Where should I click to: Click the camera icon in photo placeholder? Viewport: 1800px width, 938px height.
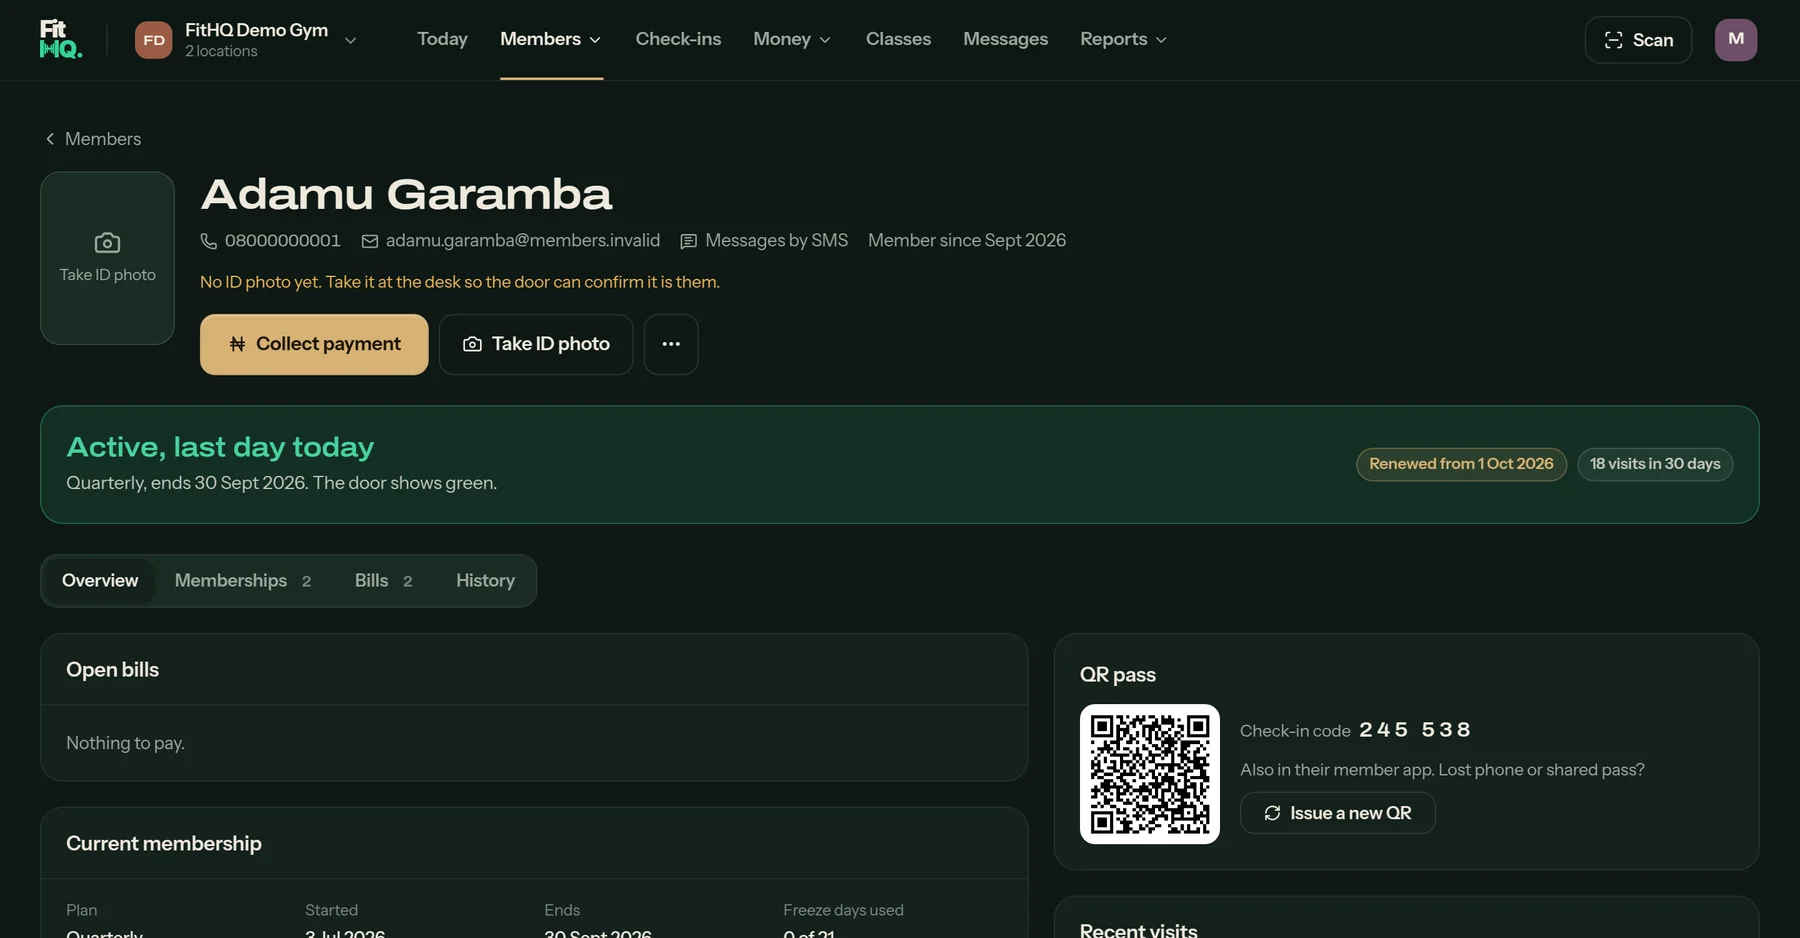coord(107,243)
